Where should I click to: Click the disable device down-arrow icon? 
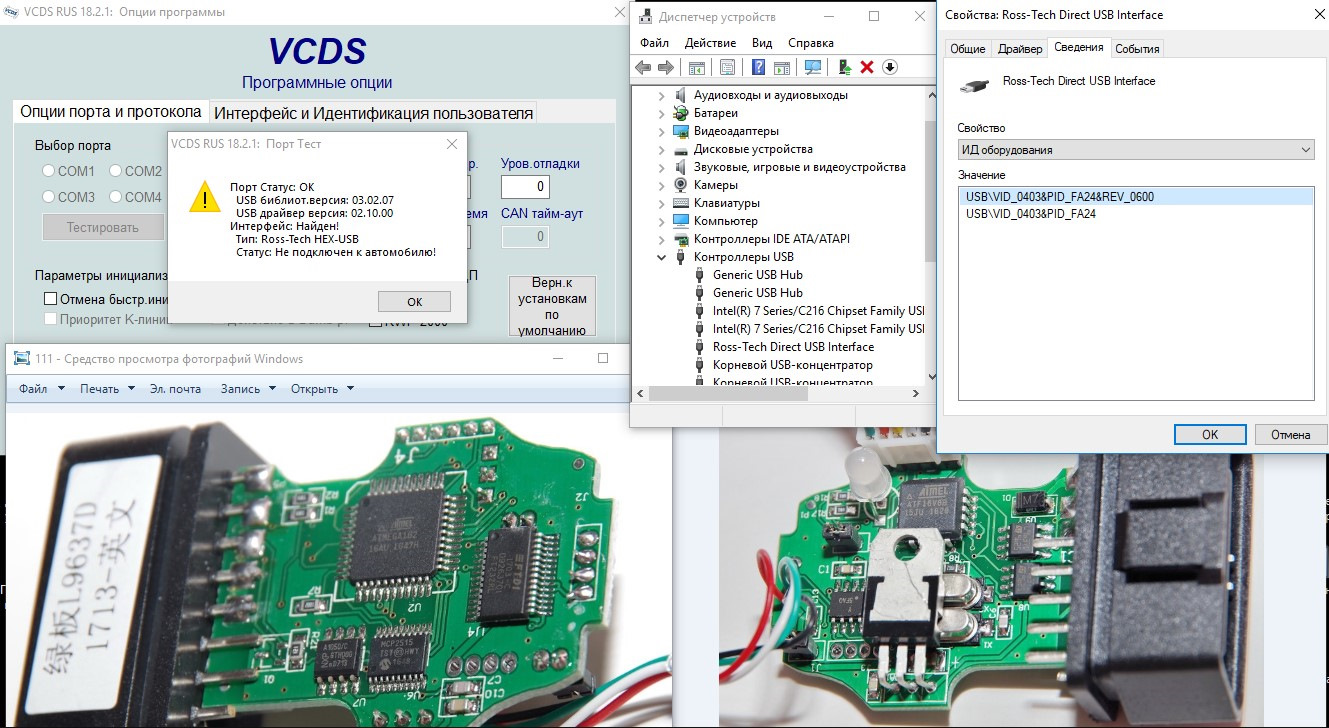(889, 67)
